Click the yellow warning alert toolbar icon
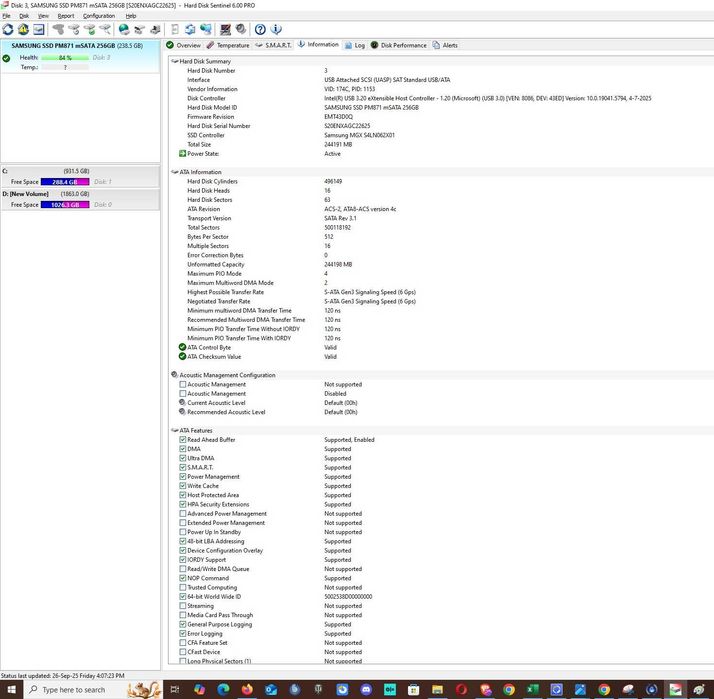 pyautogui.click(x=23, y=30)
